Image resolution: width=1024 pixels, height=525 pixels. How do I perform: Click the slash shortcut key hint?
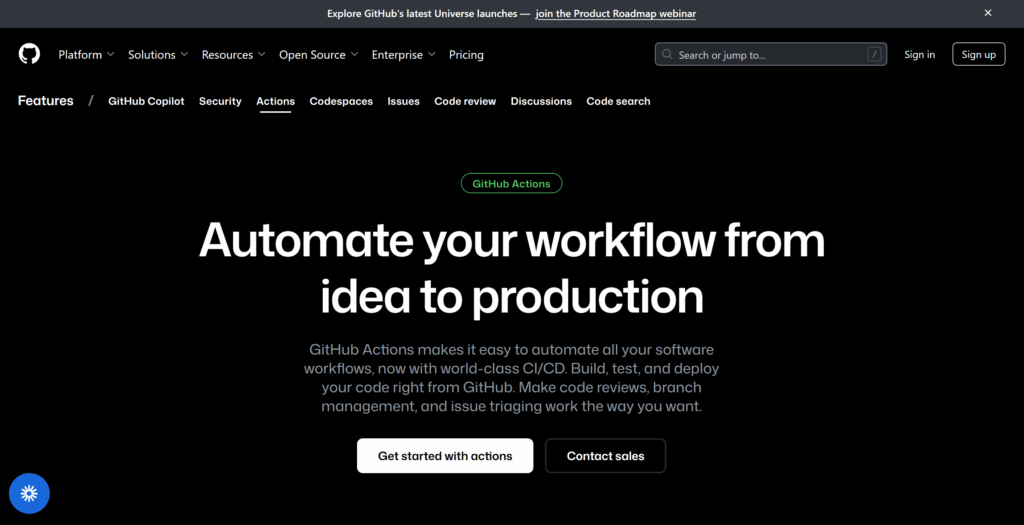pos(874,54)
